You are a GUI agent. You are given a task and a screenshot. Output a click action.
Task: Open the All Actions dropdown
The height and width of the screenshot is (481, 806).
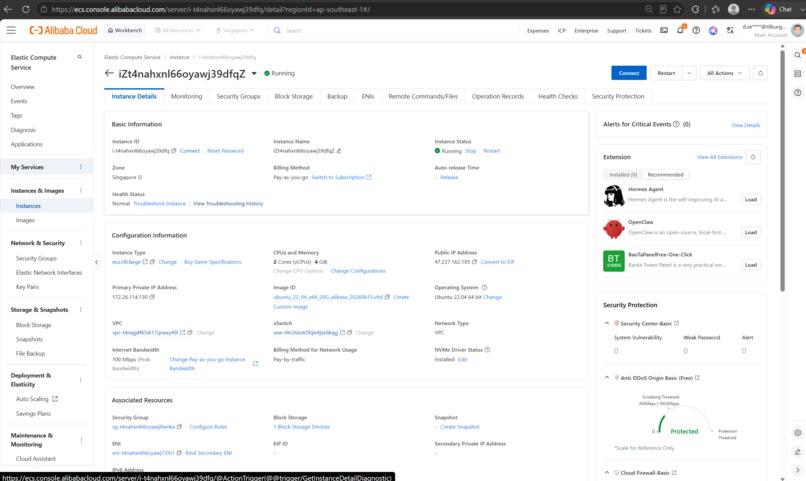pyautogui.click(x=724, y=73)
